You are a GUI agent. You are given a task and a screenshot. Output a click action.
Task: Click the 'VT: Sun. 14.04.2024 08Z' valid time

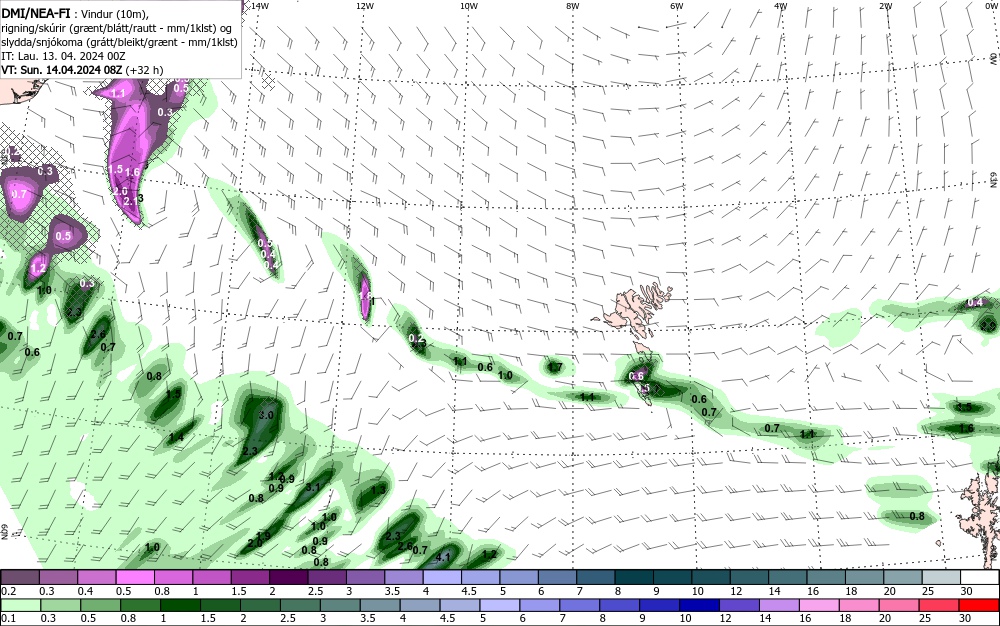[x=62, y=69]
